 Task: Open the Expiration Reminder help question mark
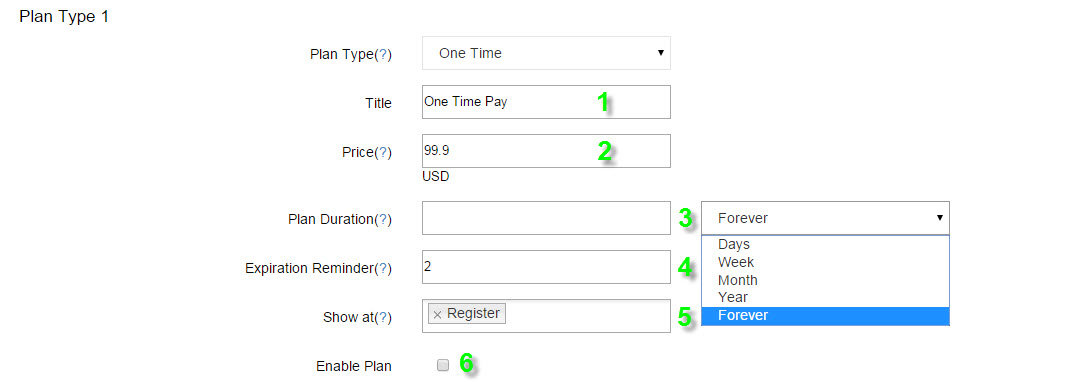tap(382, 268)
